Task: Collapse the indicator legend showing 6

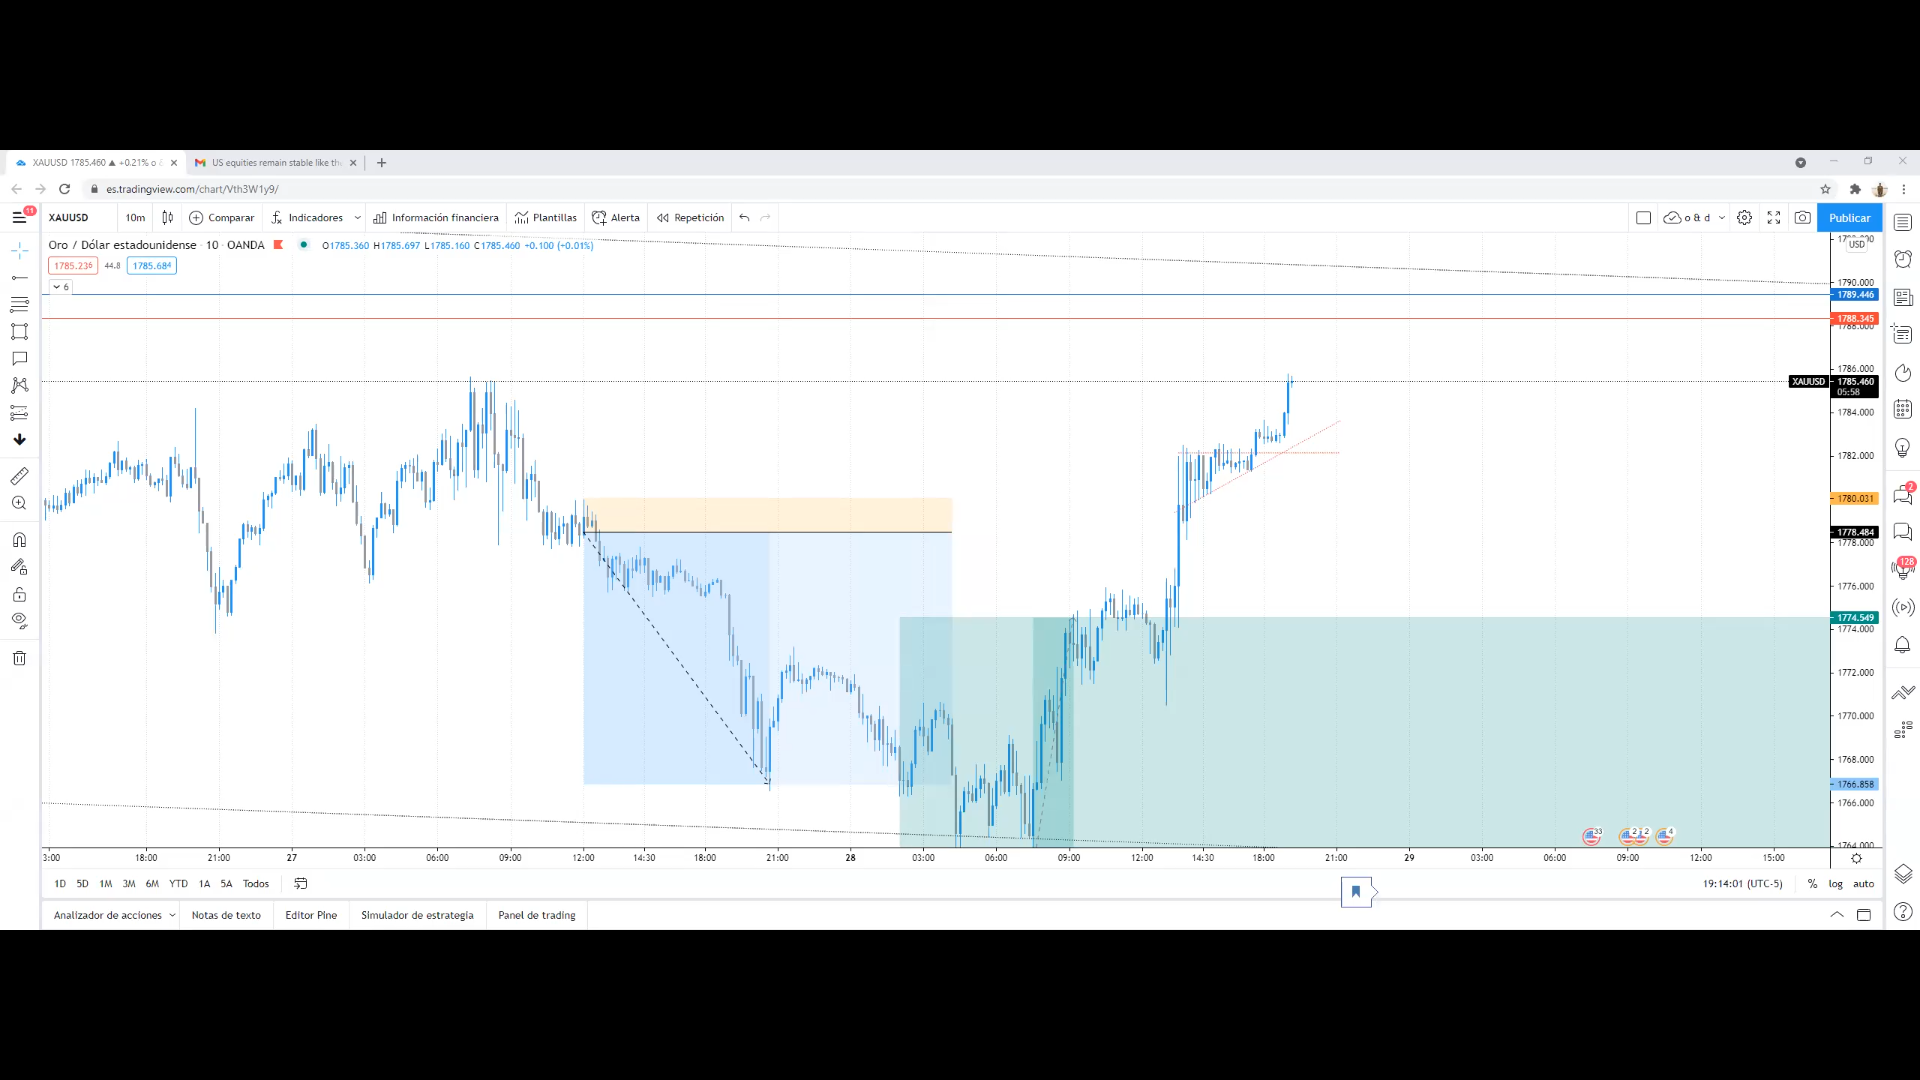Action: click(61, 287)
